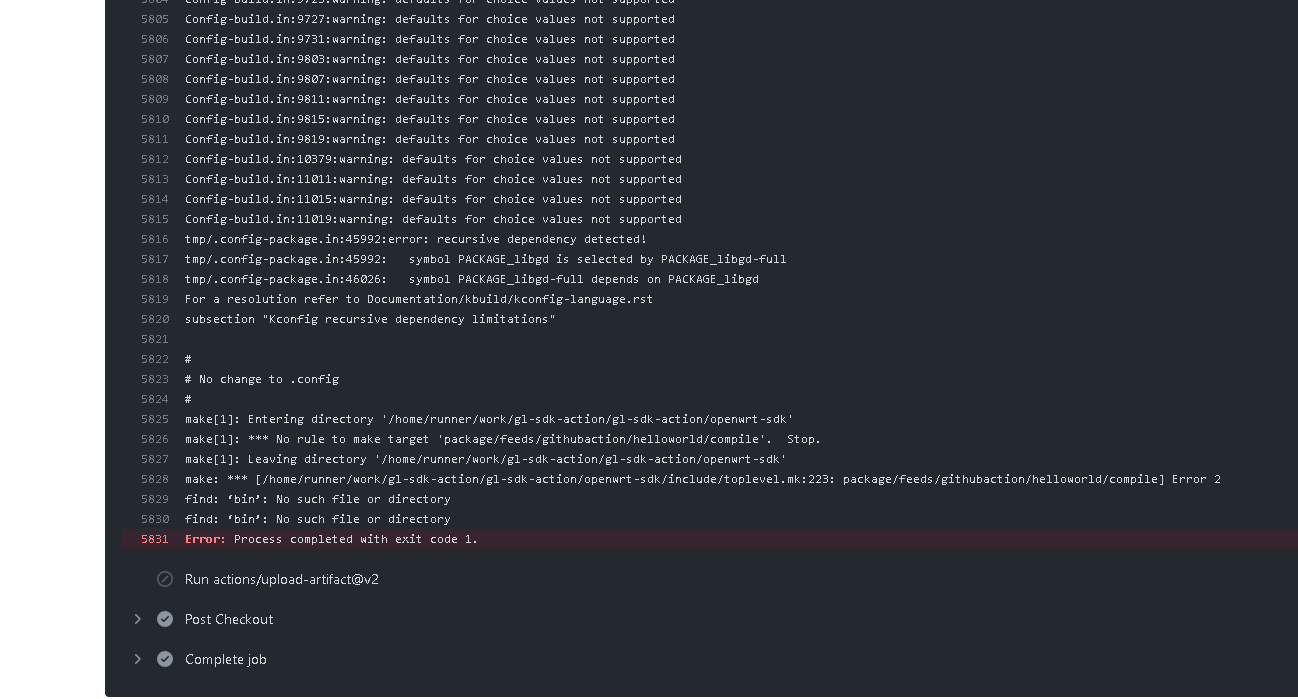Click the 'No rule to make target' log line
1298x699 pixels.
[x=502, y=439]
